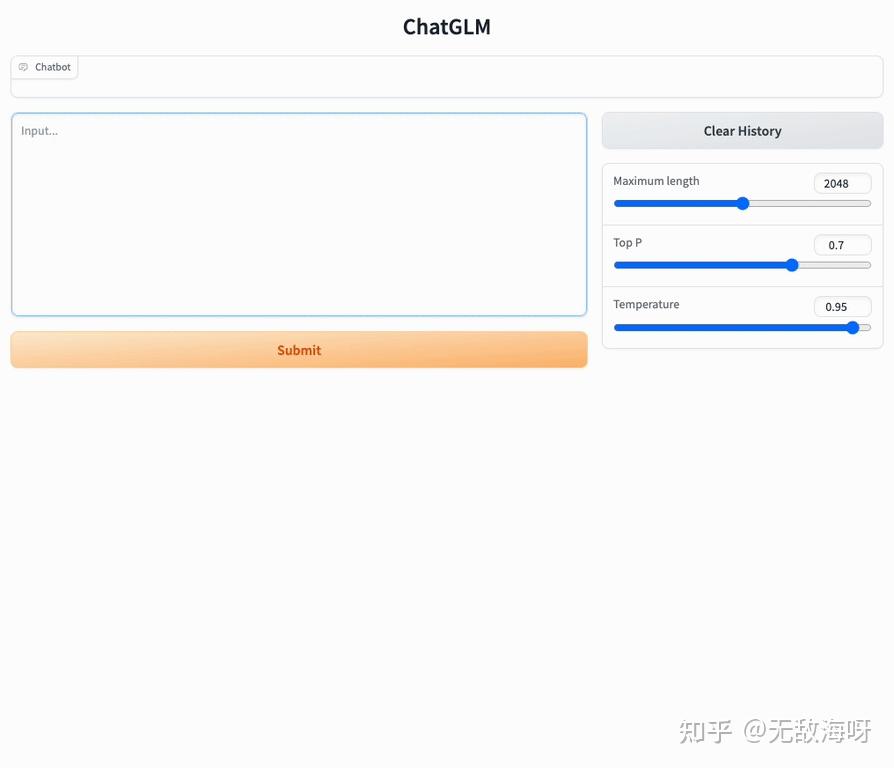Click the Temperature slider handle
Screen dimensions: 894x768
(x=853, y=327)
